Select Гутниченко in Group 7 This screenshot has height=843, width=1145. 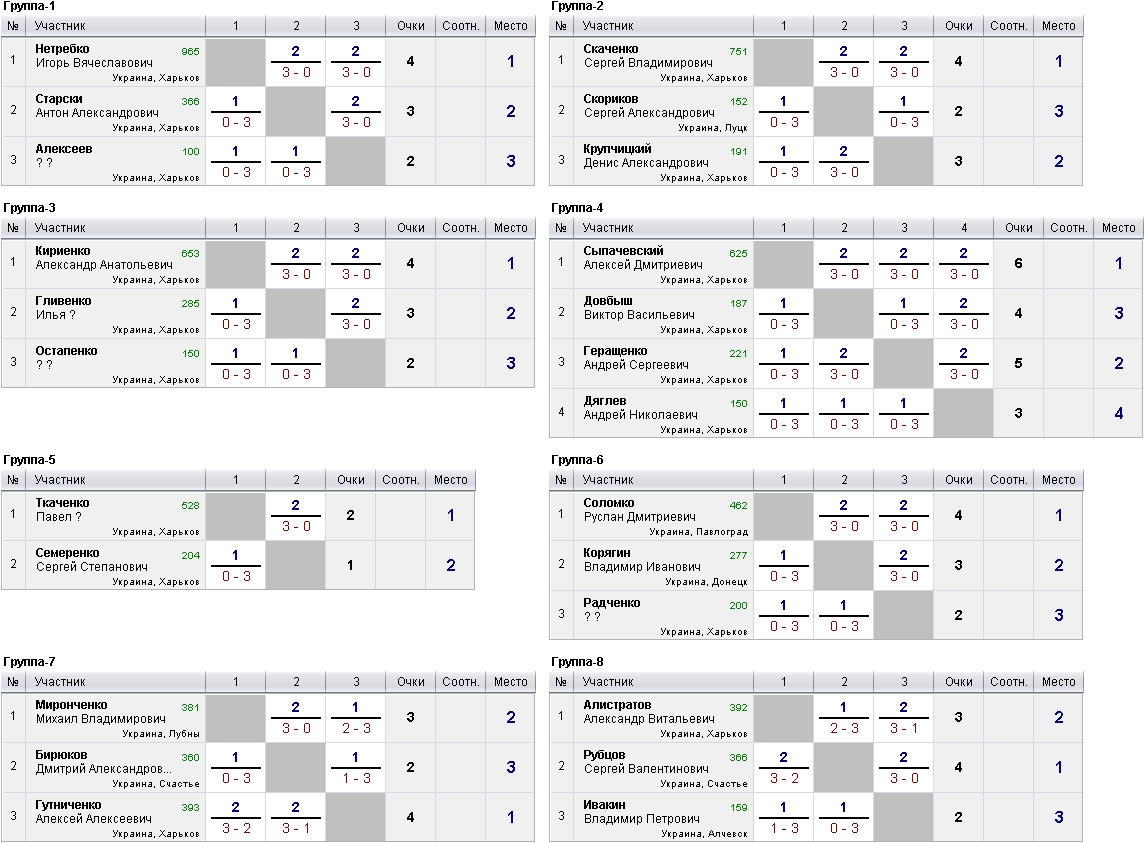tap(68, 805)
